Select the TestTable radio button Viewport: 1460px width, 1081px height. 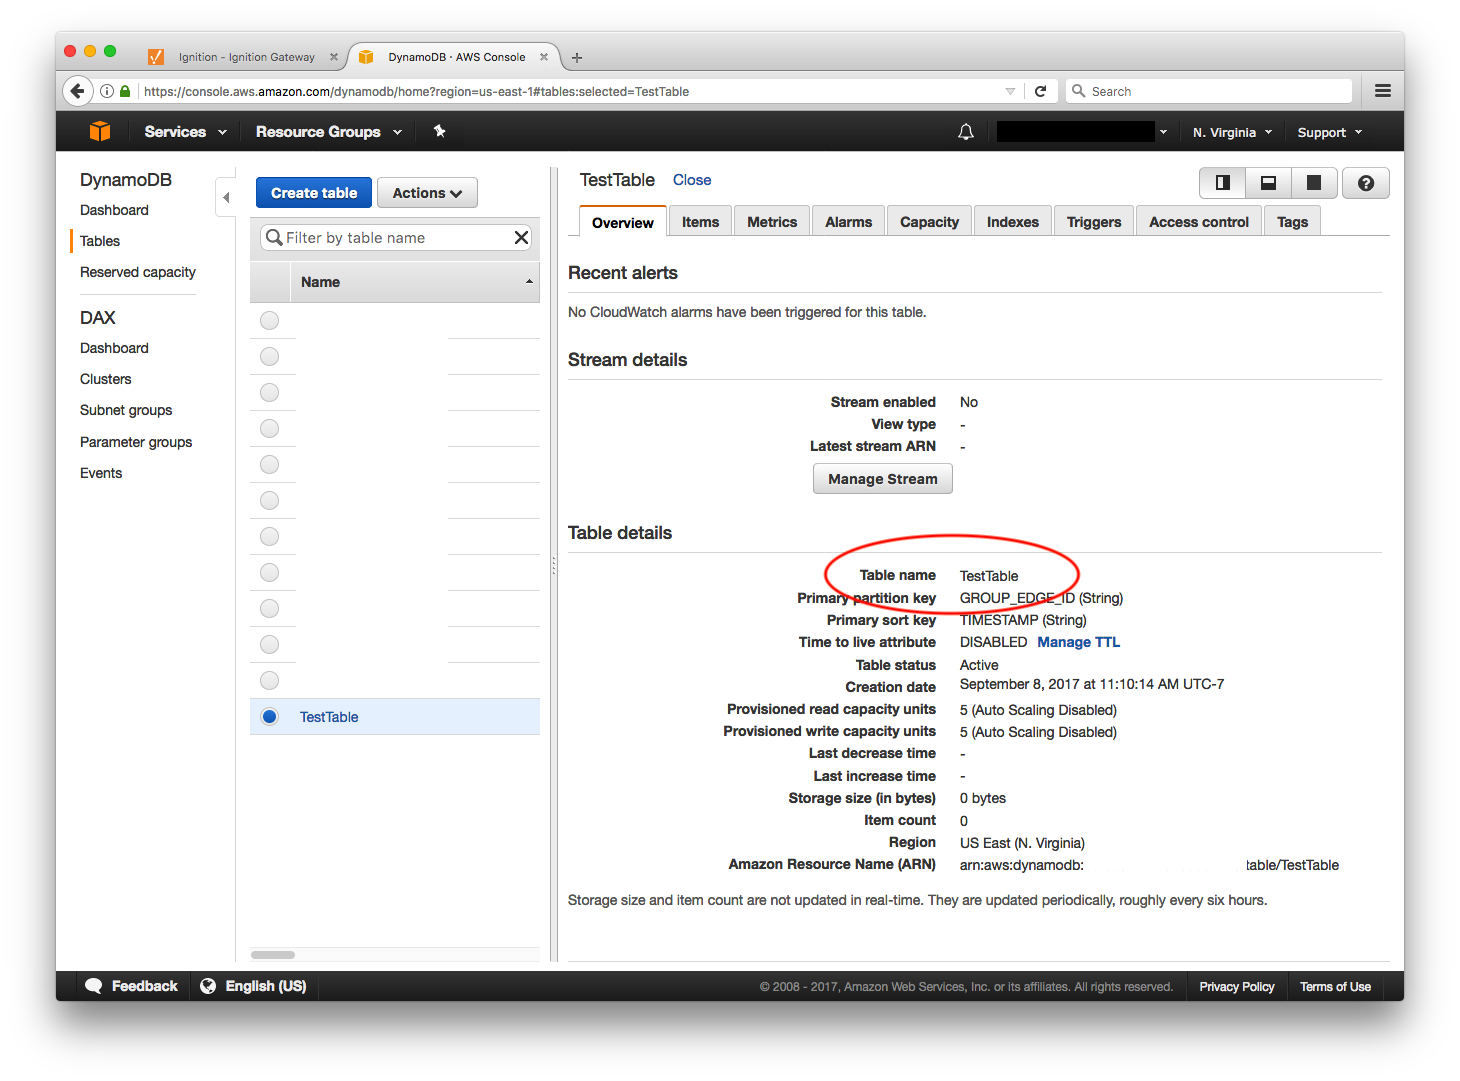[x=269, y=716]
